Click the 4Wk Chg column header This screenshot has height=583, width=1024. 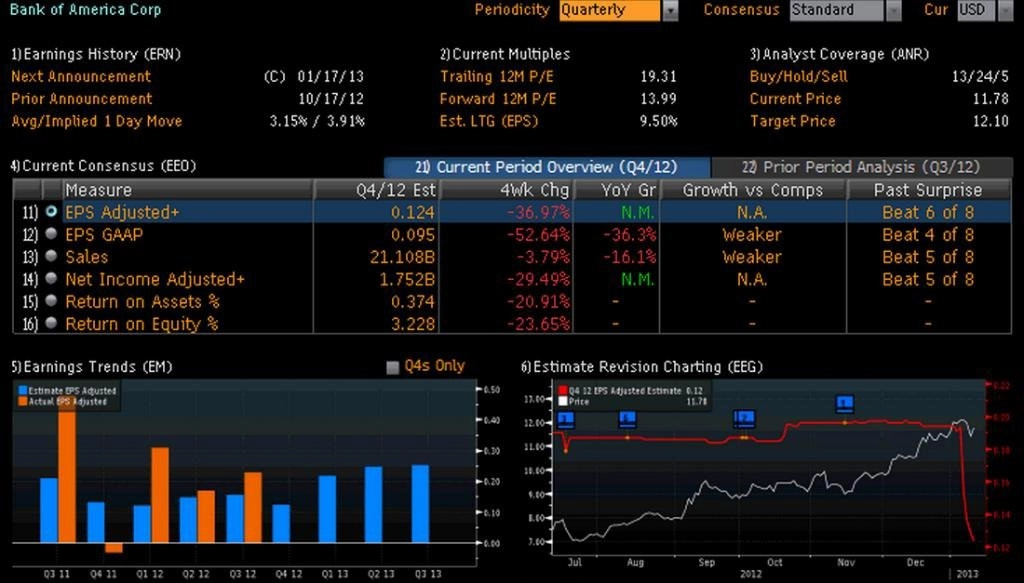click(x=507, y=190)
